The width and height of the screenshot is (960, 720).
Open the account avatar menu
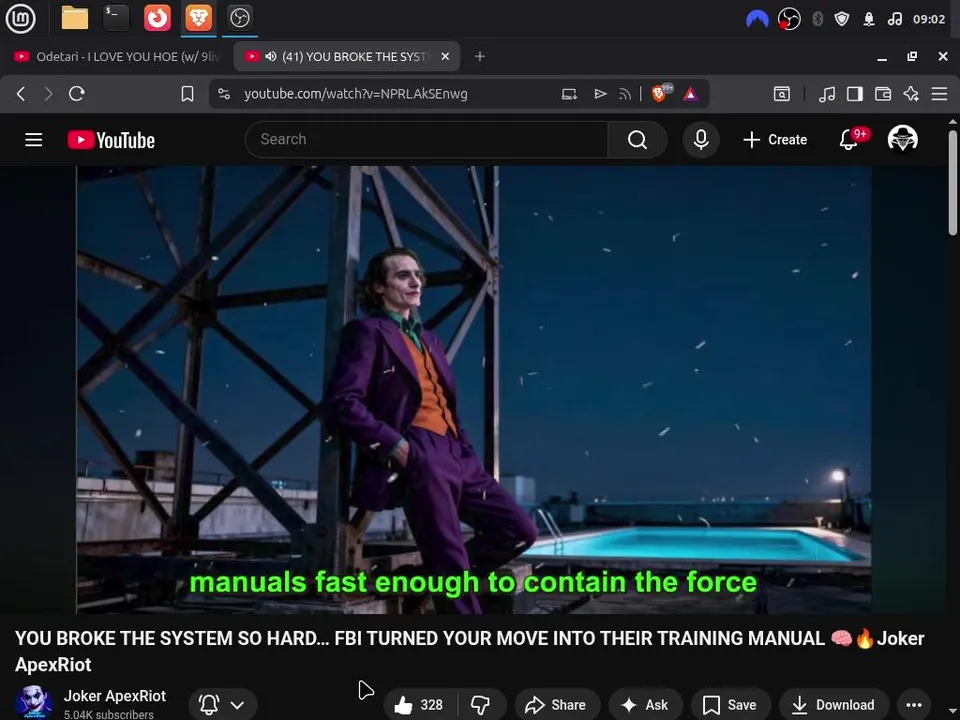902,139
